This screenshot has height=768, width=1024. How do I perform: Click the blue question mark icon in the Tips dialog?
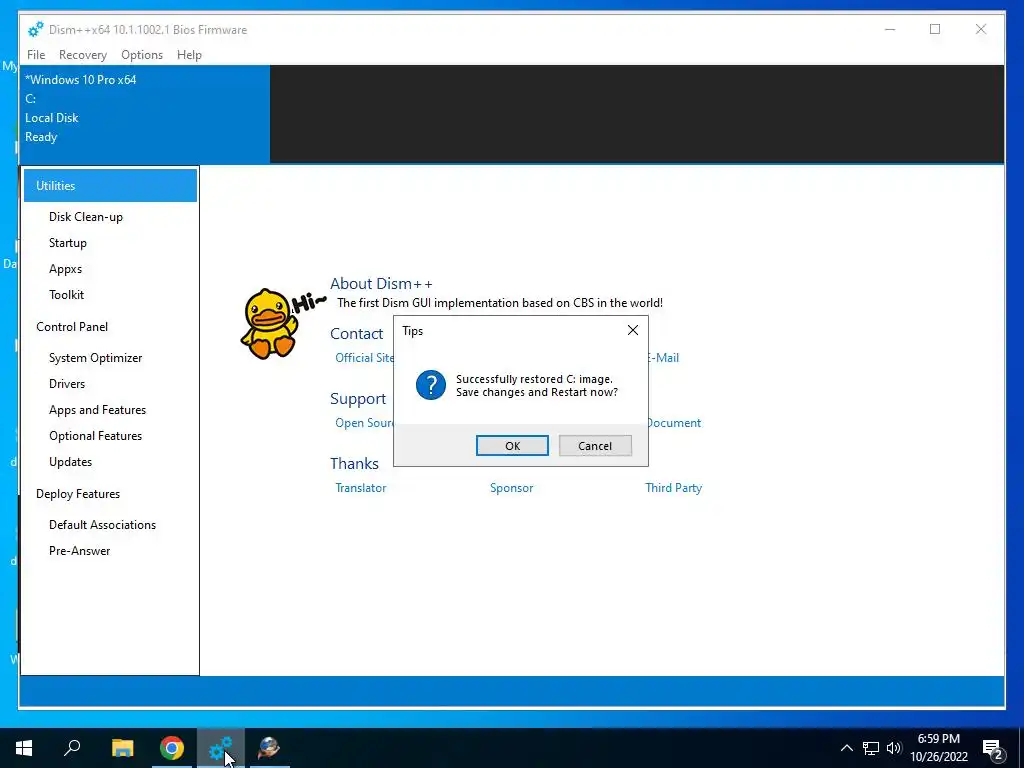(431, 385)
